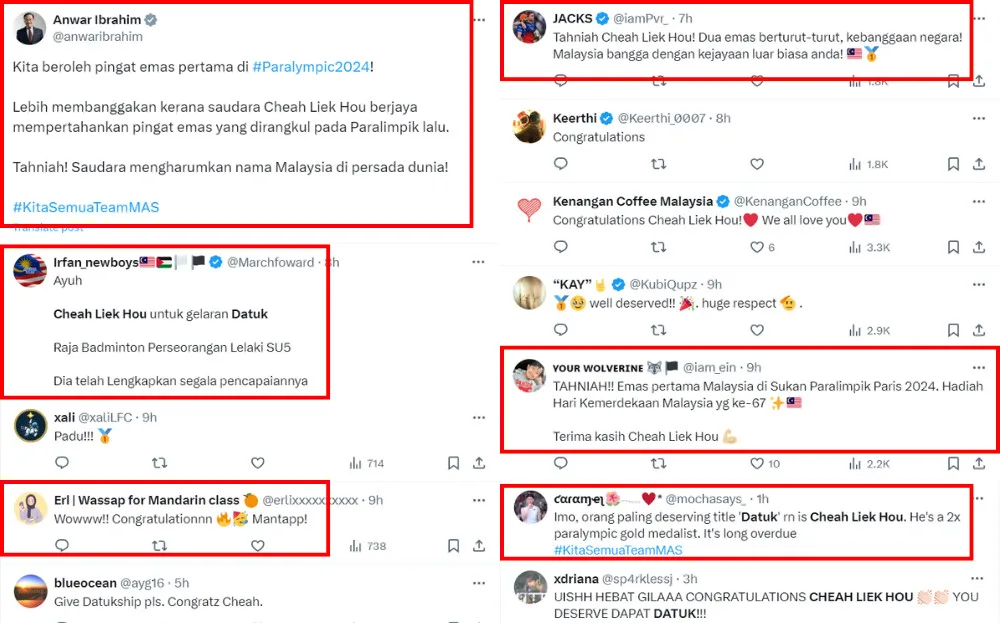
Task: Retweet Keerthi's Congratulations tweet
Action: tap(658, 164)
